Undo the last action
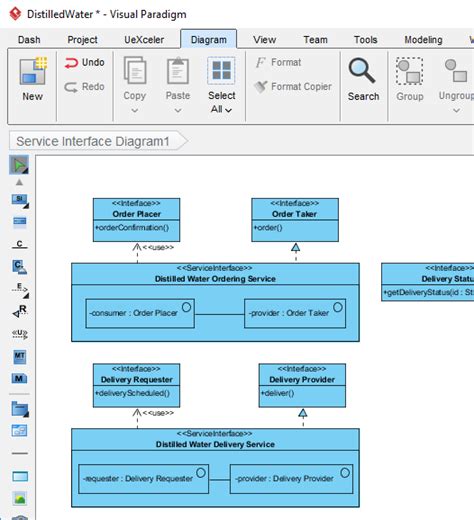Image resolution: width=474 pixels, height=520 pixels. pyautogui.click(x=84, y=62)
